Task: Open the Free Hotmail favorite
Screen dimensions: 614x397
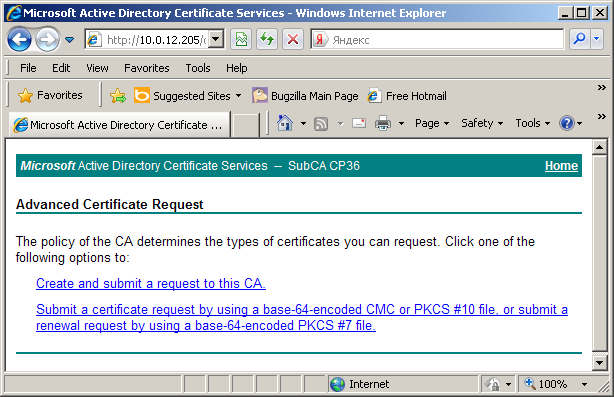Action: click(407, 96)
